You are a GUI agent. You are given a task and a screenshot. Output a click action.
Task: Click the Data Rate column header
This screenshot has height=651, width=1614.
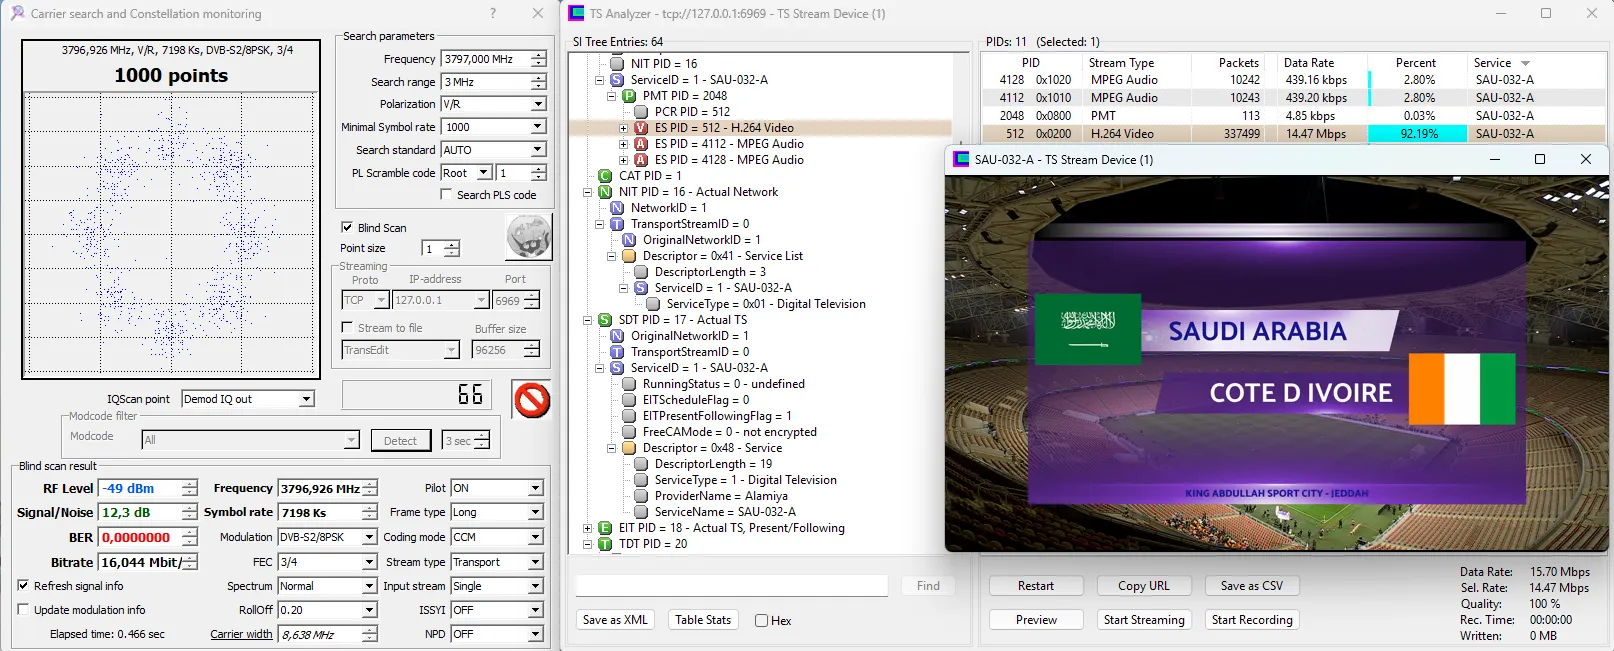click(1308, 63)
